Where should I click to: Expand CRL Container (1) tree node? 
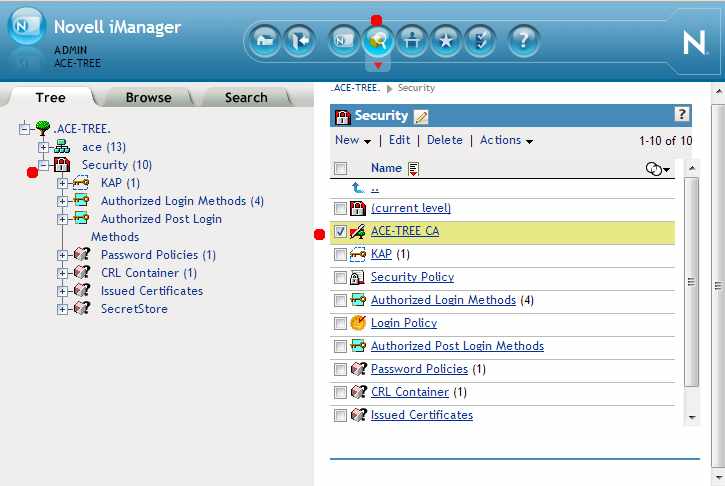tap(62, 273)
